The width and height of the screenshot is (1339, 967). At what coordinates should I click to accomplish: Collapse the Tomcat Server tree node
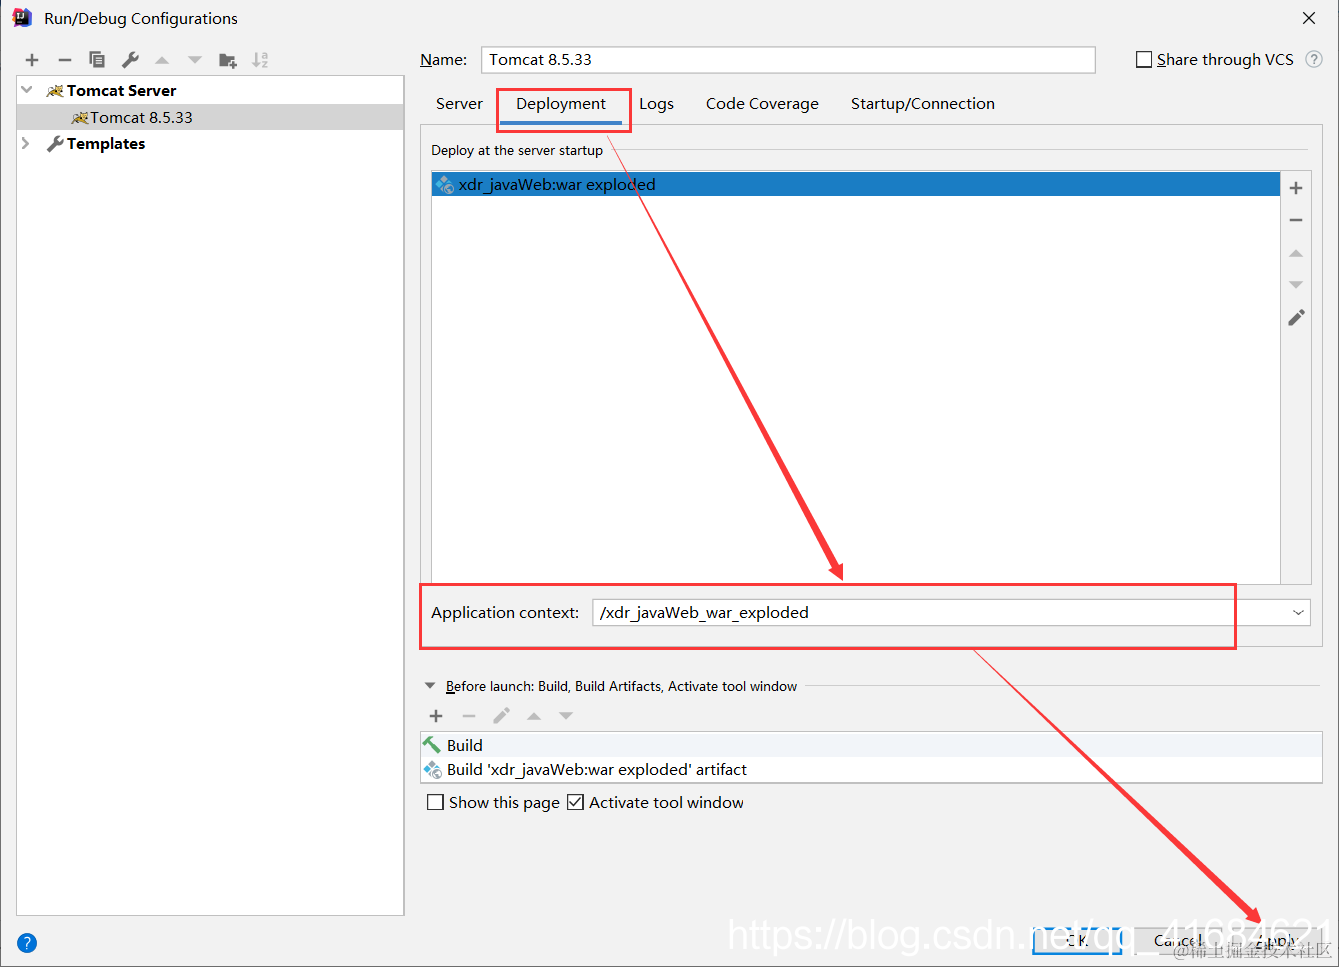(x=27, y=90)
